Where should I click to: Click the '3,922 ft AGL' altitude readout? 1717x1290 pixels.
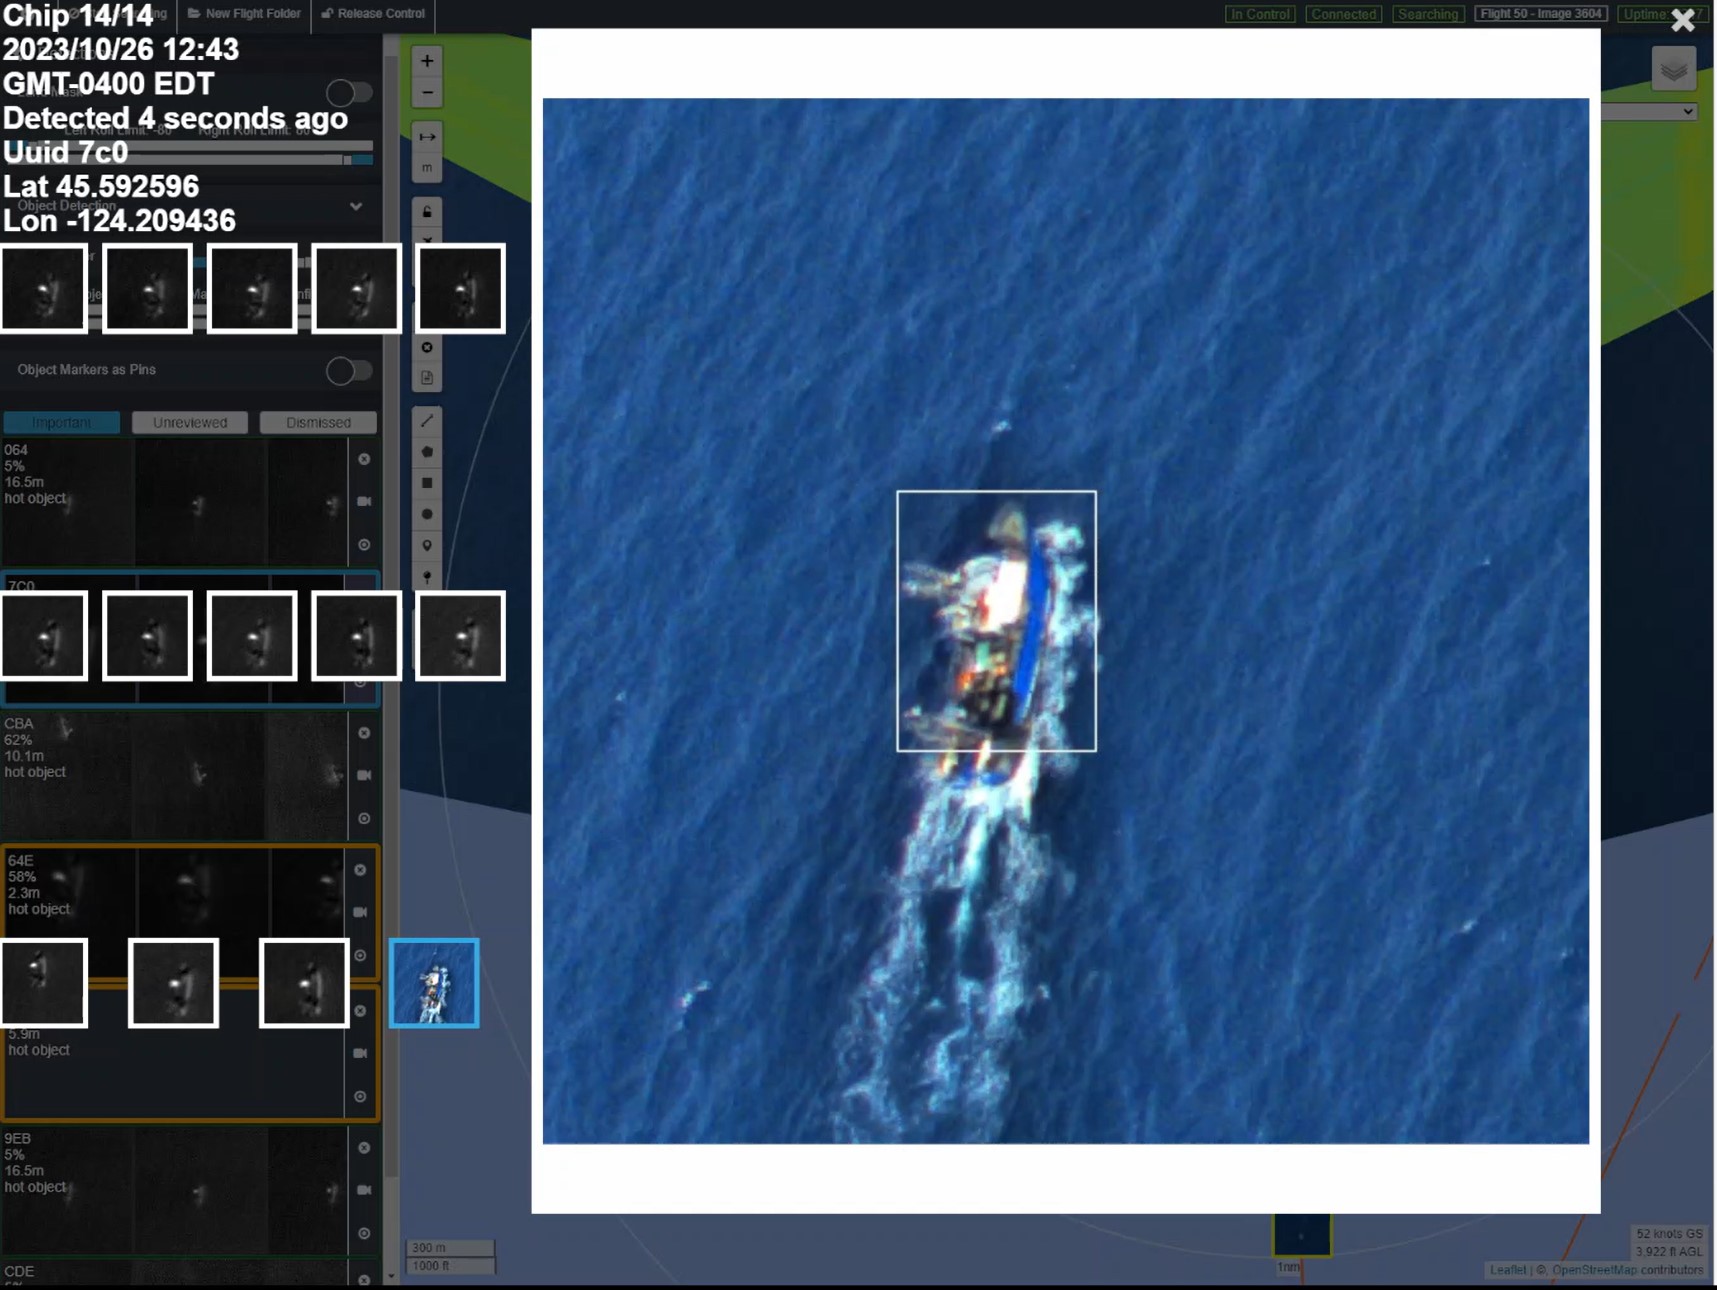tap(1669, 1252)
